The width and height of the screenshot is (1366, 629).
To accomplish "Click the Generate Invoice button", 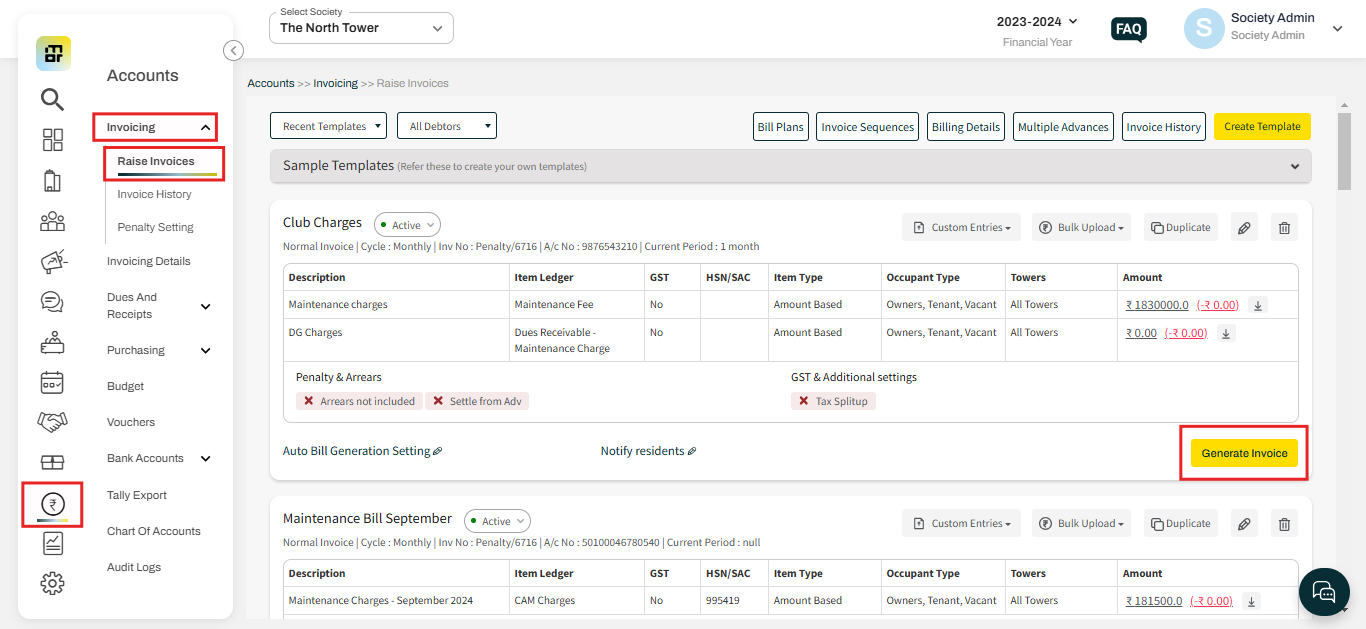I will click(1243, 452).
